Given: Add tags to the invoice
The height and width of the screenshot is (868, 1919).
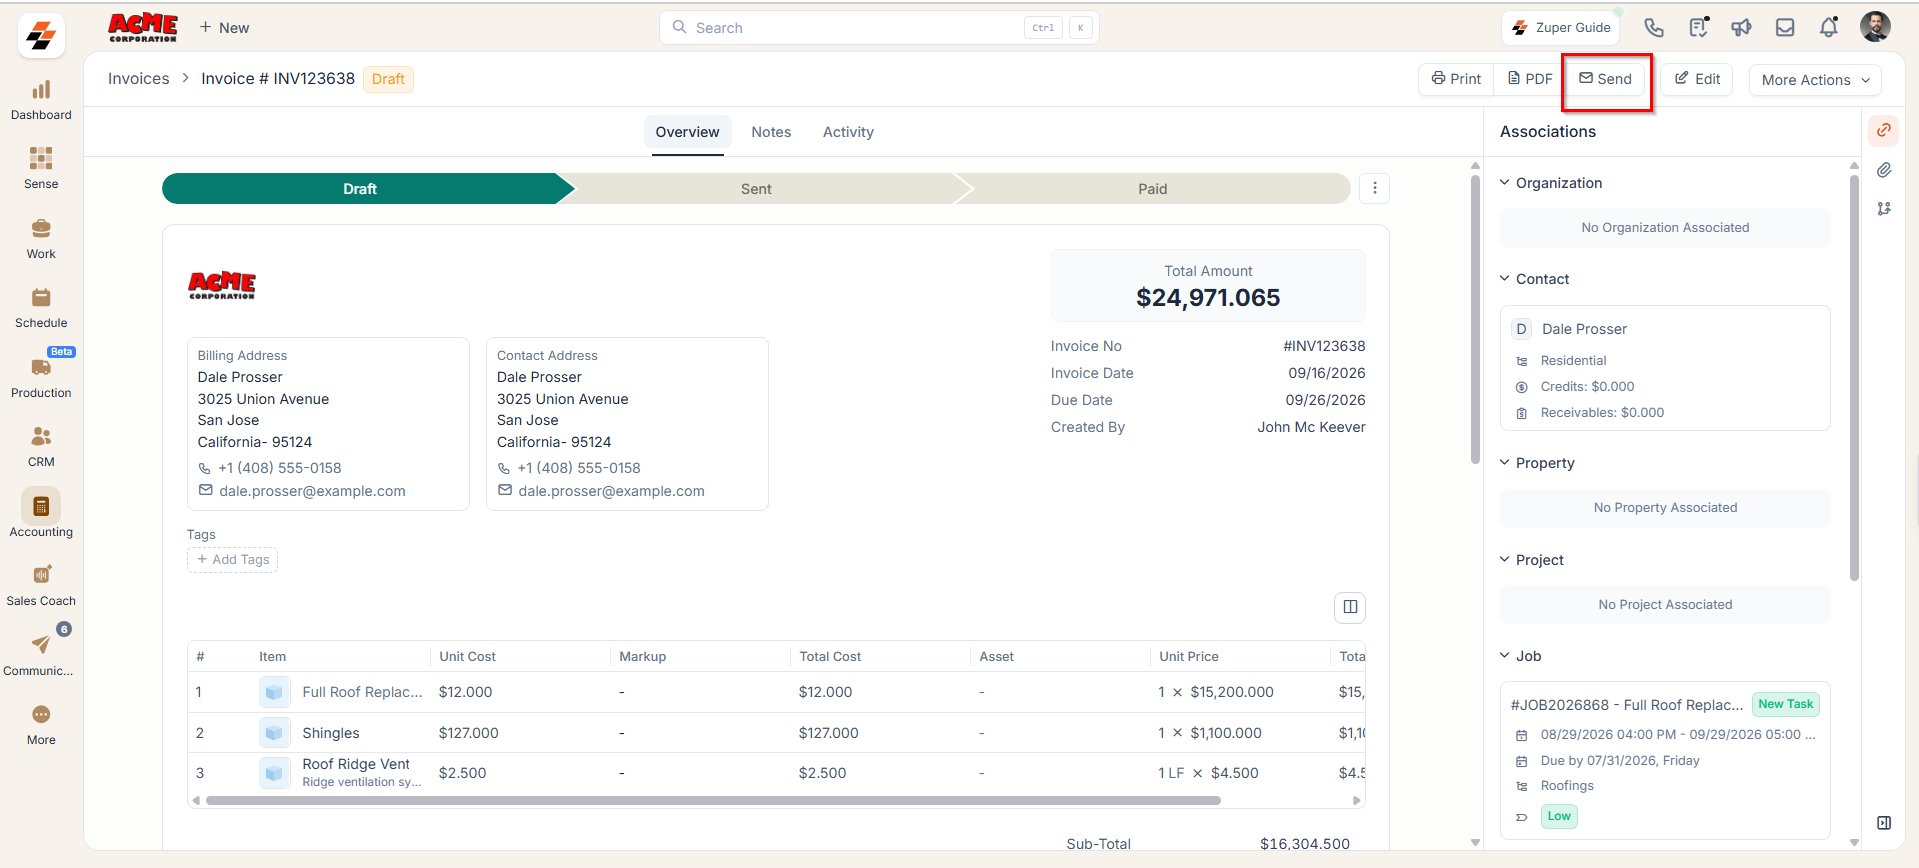Looking at the screenshot, I should [x=232, y=560].
